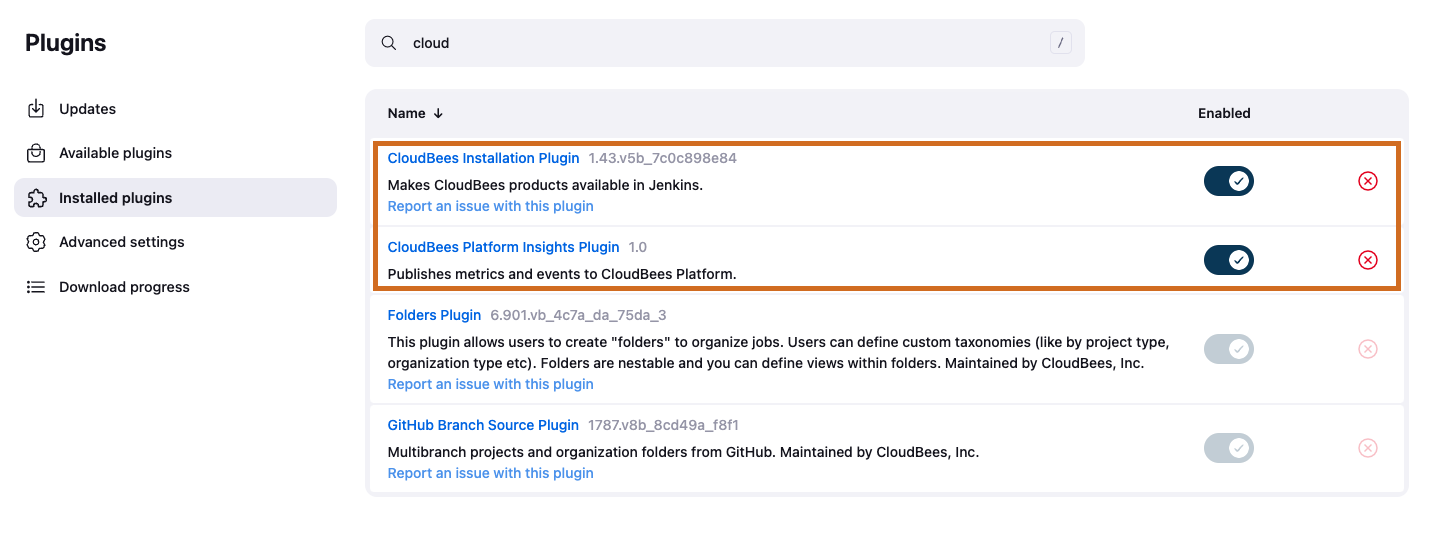Open the Updates section
The height and width of the screenshot is (541, 1433).
pos(175,109)
